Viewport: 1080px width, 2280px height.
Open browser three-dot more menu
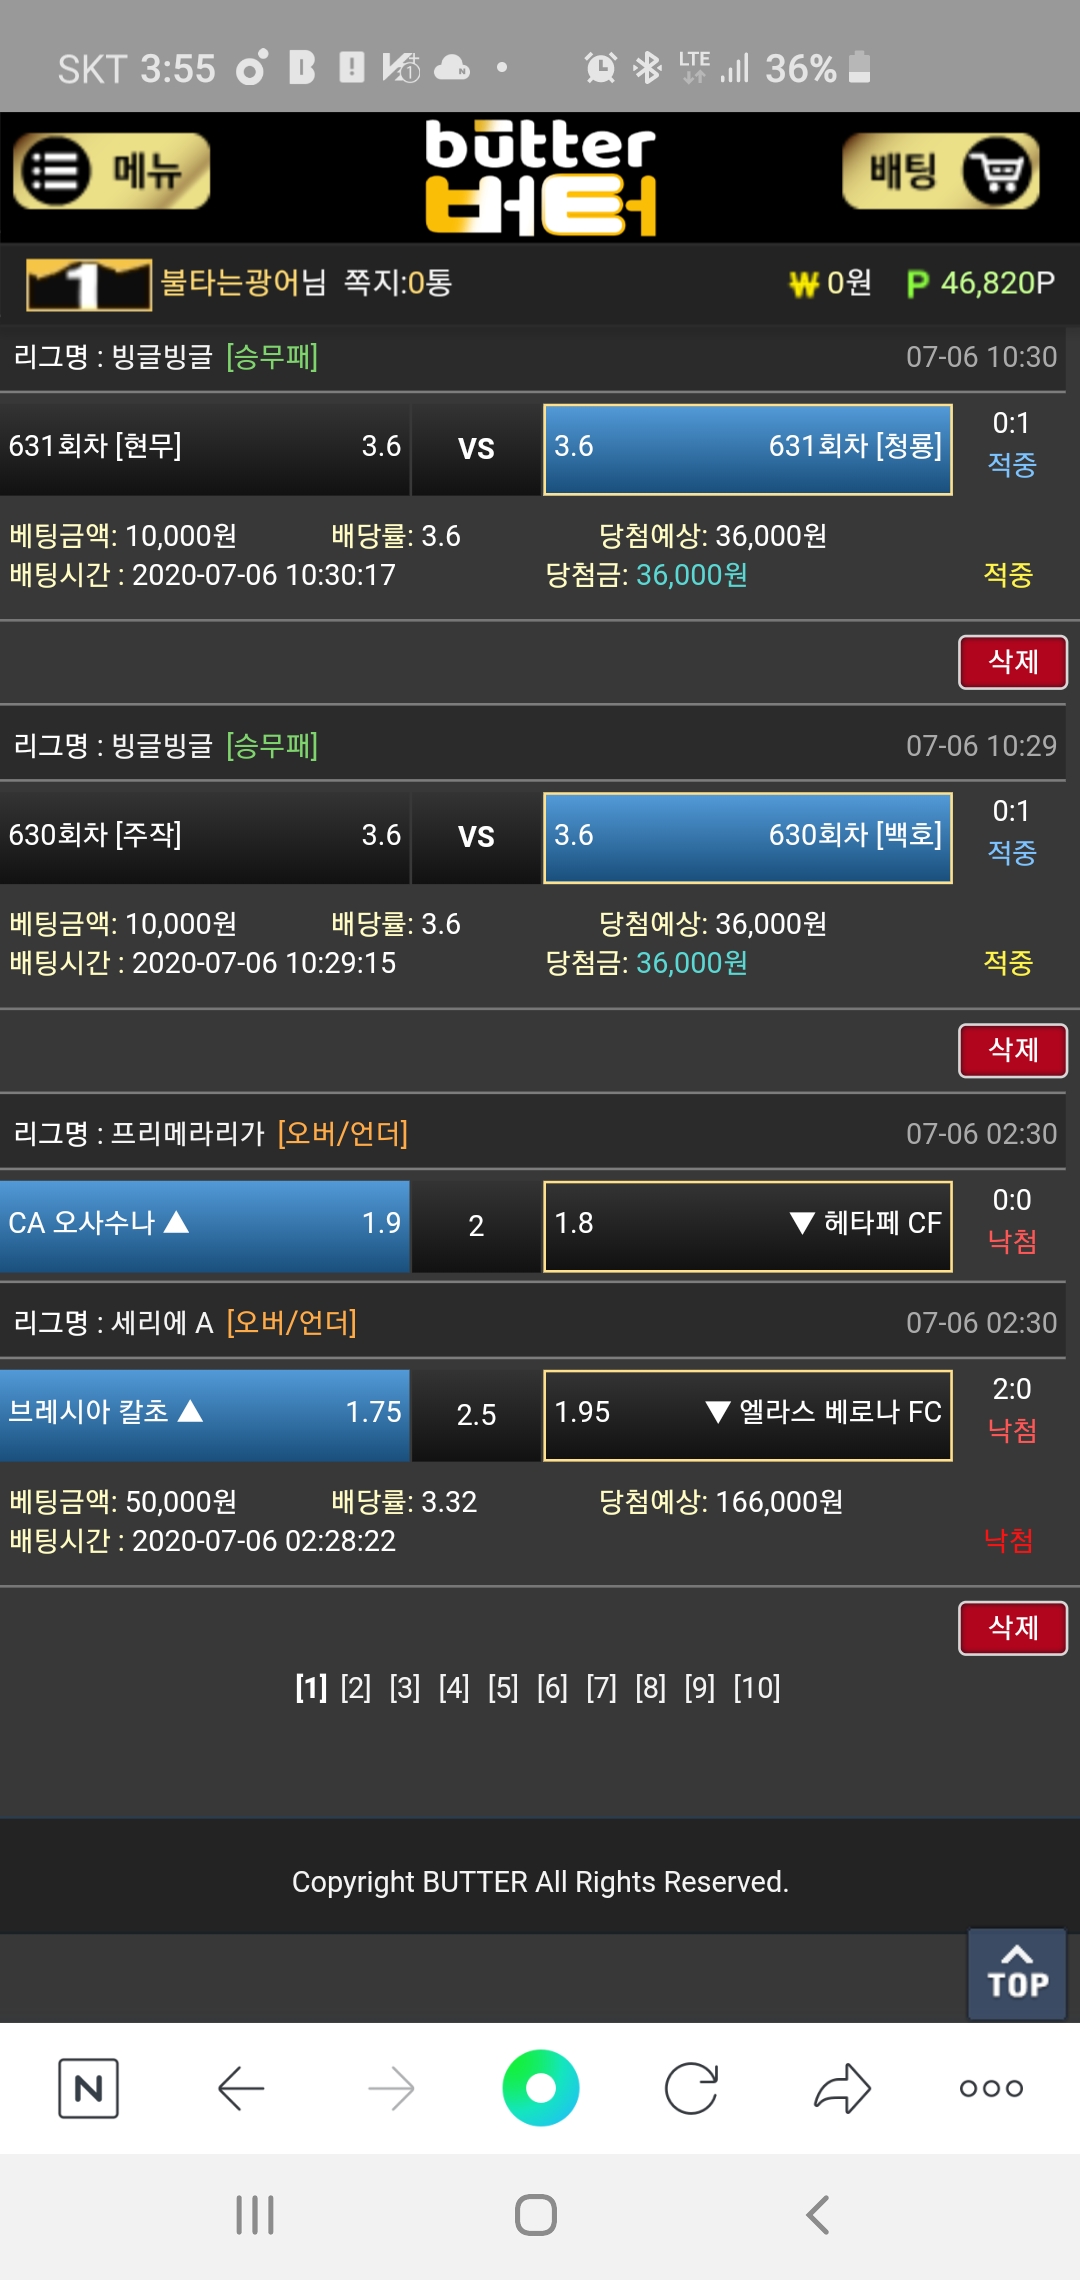pyautogui.click(x=990, y=2088)
